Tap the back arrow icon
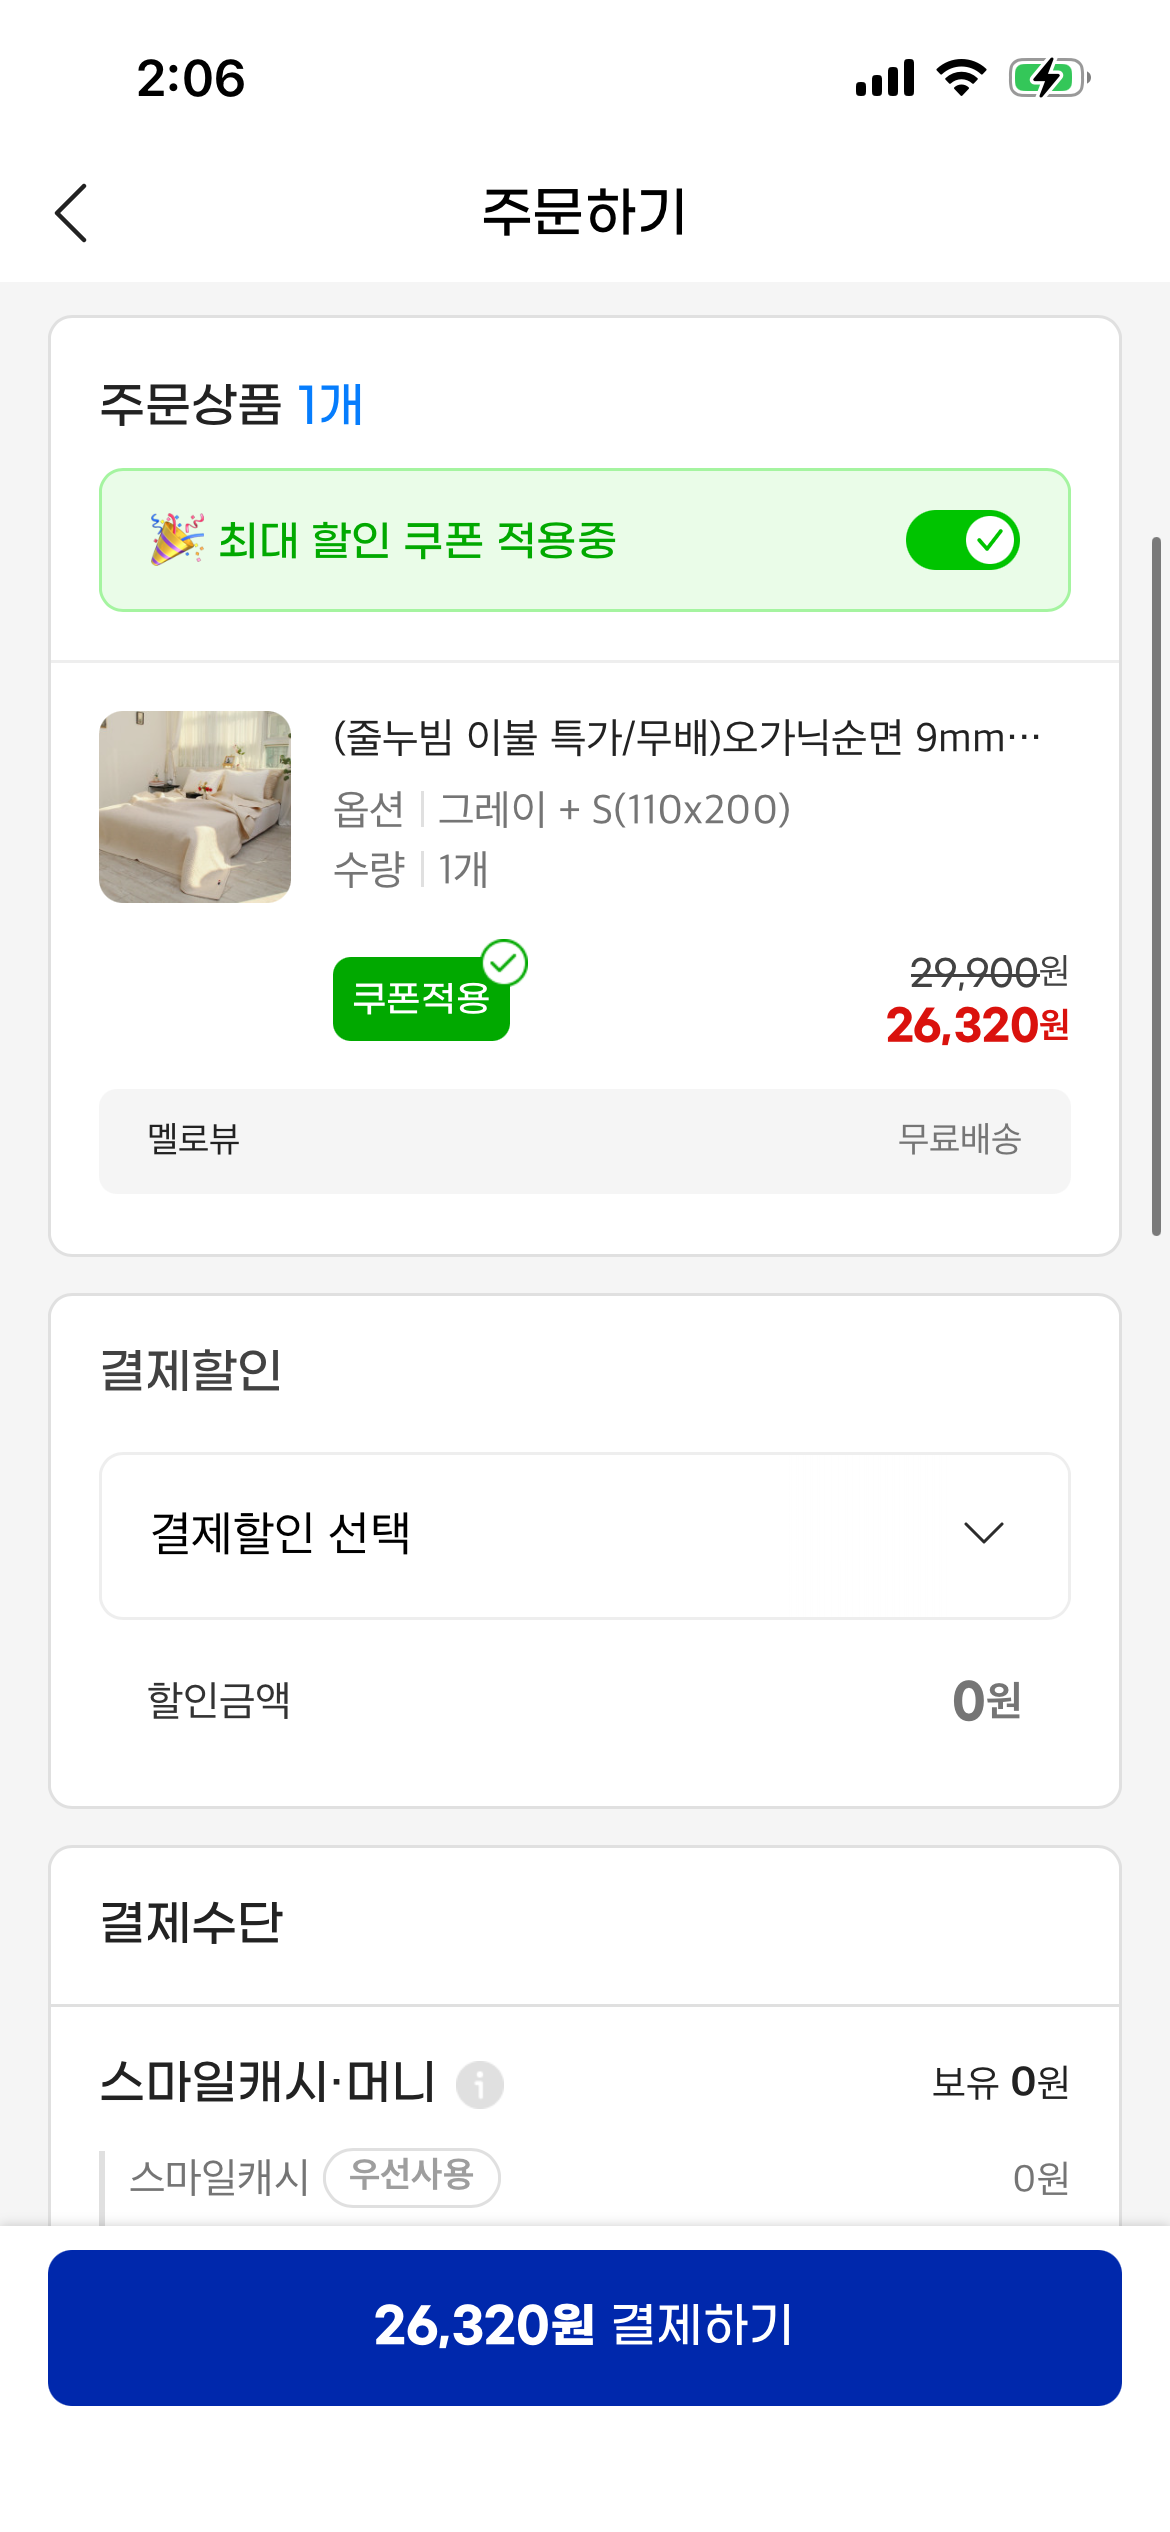1170x2532 pixels. [71, 213]
